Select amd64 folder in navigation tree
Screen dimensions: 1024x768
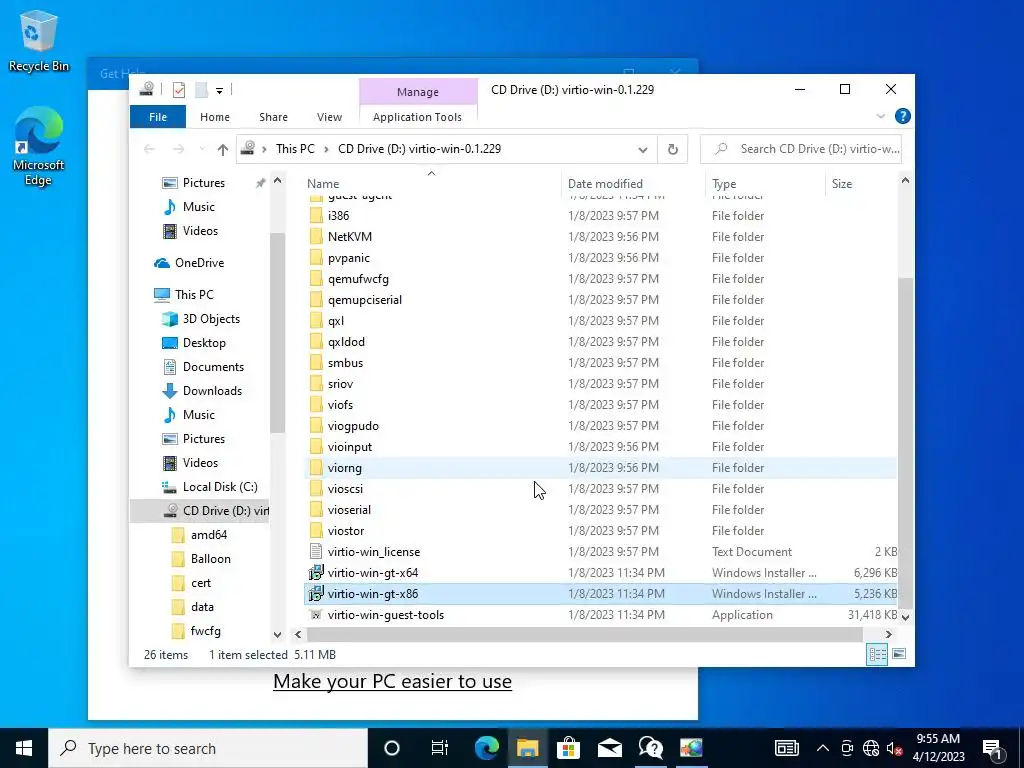[199, 535]
